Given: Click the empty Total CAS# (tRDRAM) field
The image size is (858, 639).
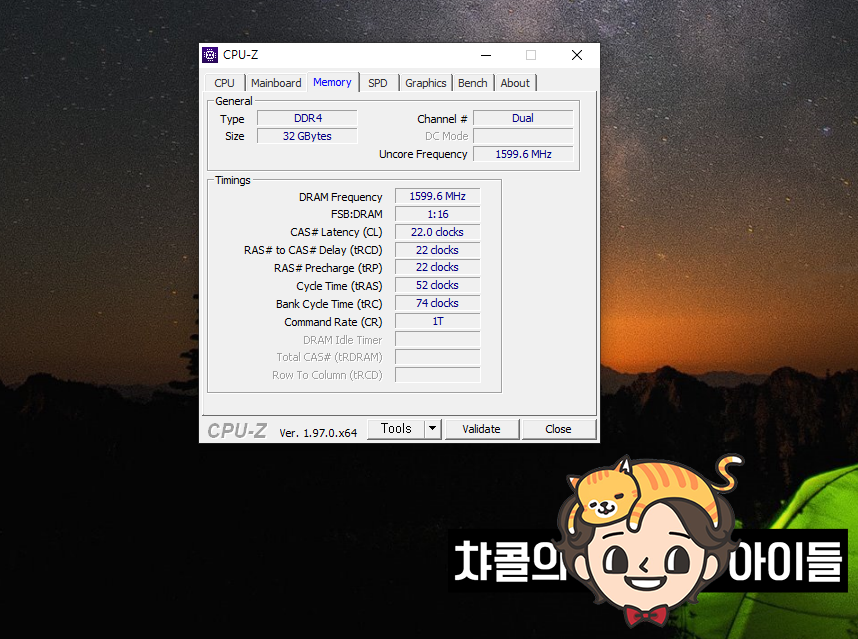Looking at the screenshot, I should [x=438, y=357].
